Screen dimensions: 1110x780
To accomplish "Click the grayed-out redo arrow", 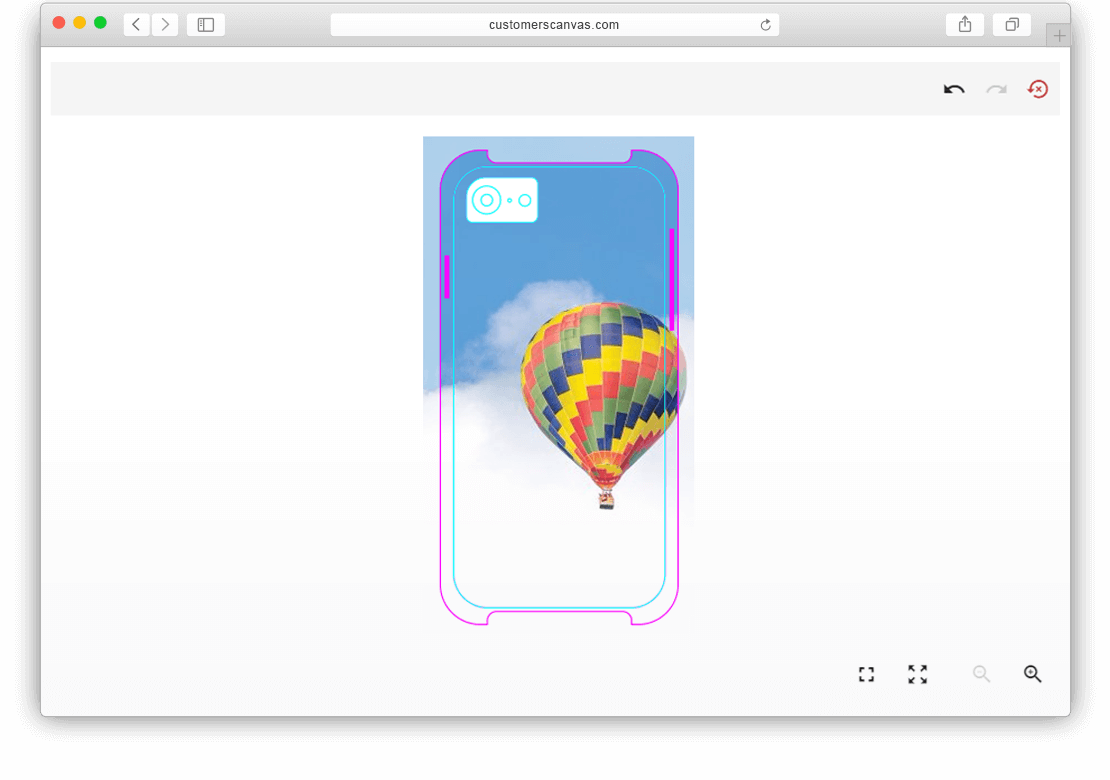I will point(996,89).
